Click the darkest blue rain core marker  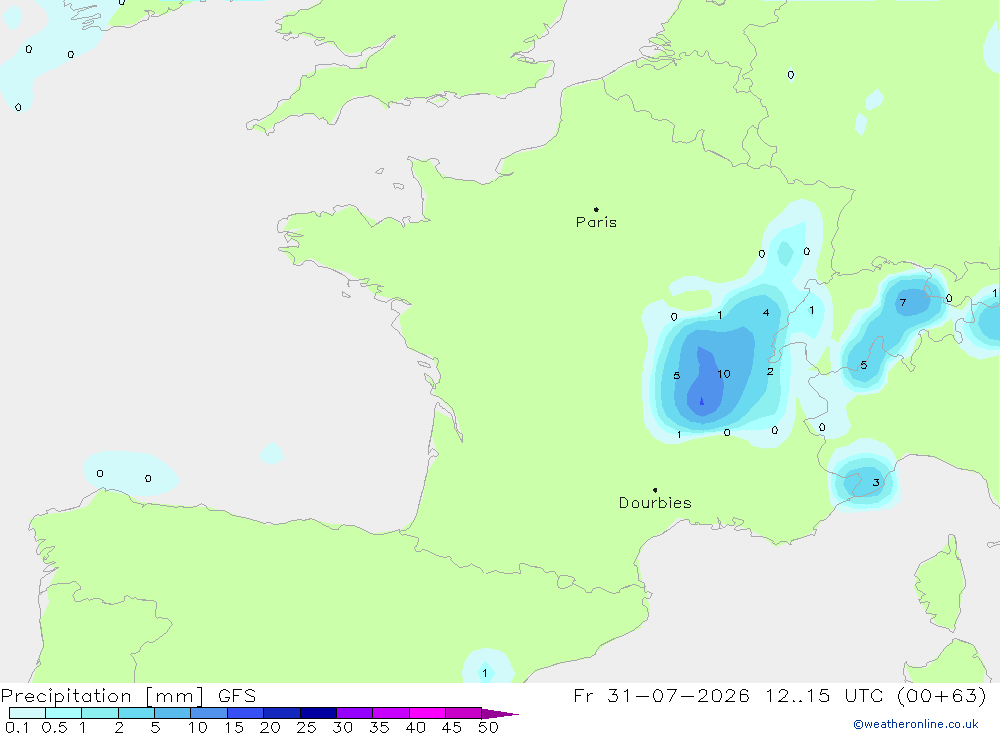[x=702, y=401]
